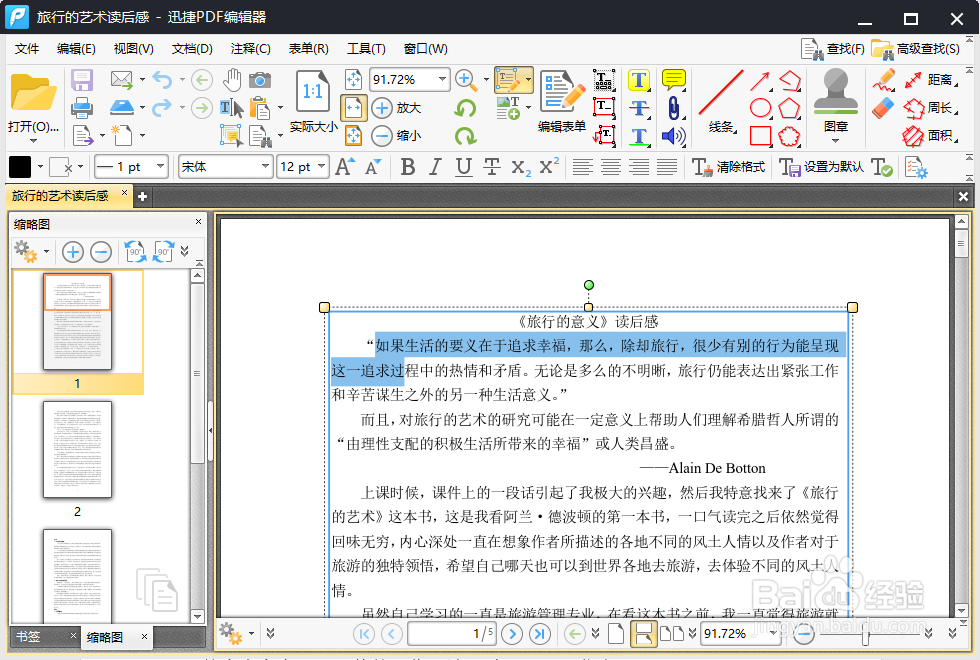Select the 图章 (Stamp) tool

[x=836, y=93]
